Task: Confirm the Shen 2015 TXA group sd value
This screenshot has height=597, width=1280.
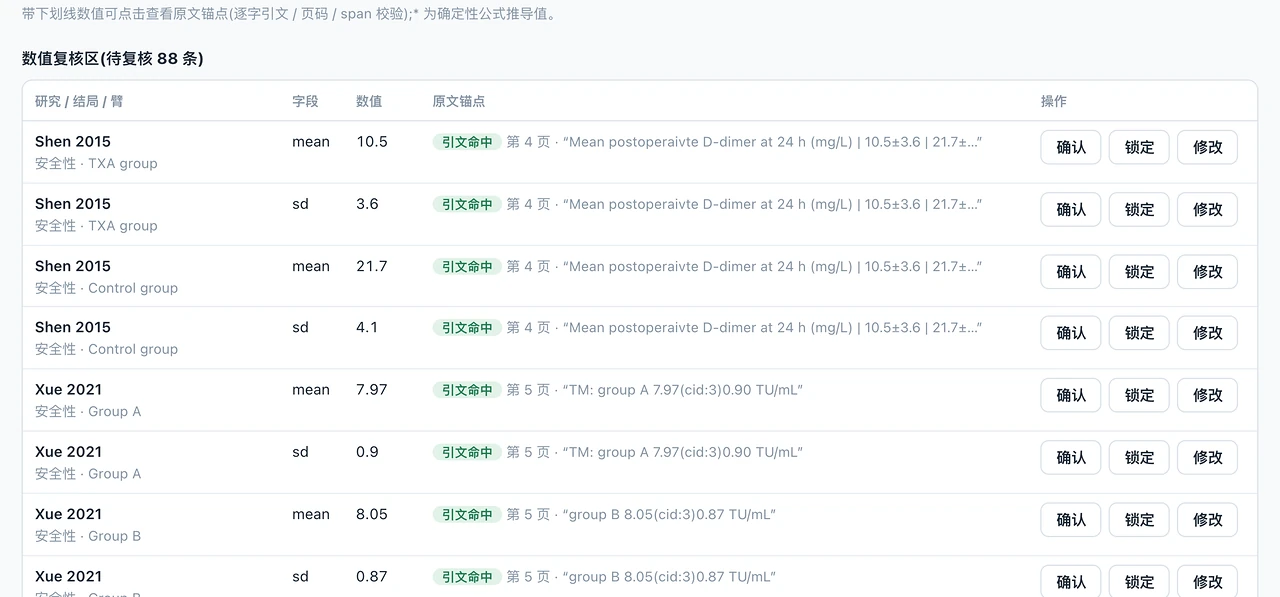Action: click(x=1071, y=209)
